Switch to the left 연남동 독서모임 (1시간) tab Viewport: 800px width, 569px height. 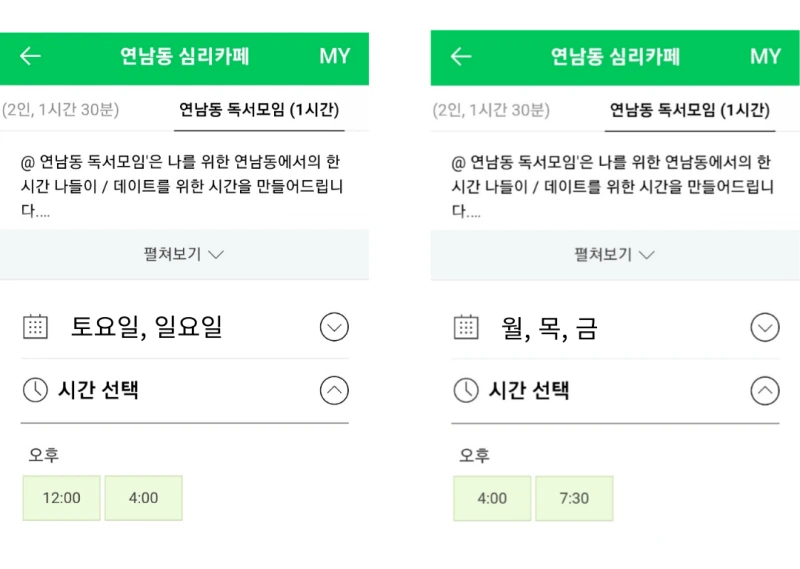[259, 110]
